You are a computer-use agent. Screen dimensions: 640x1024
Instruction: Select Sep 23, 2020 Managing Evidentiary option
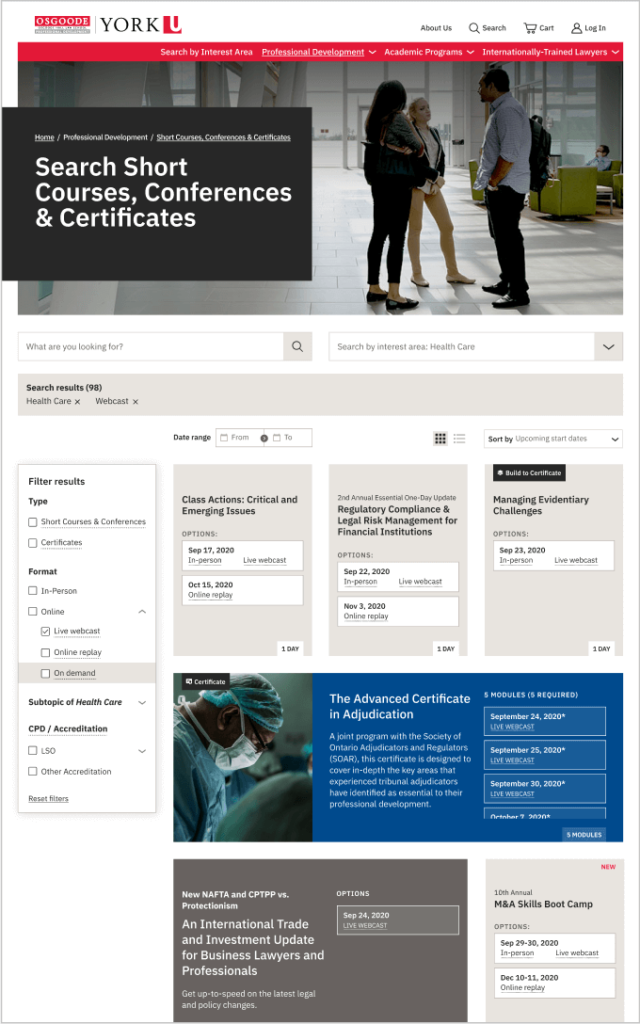(x=554, y=555)
